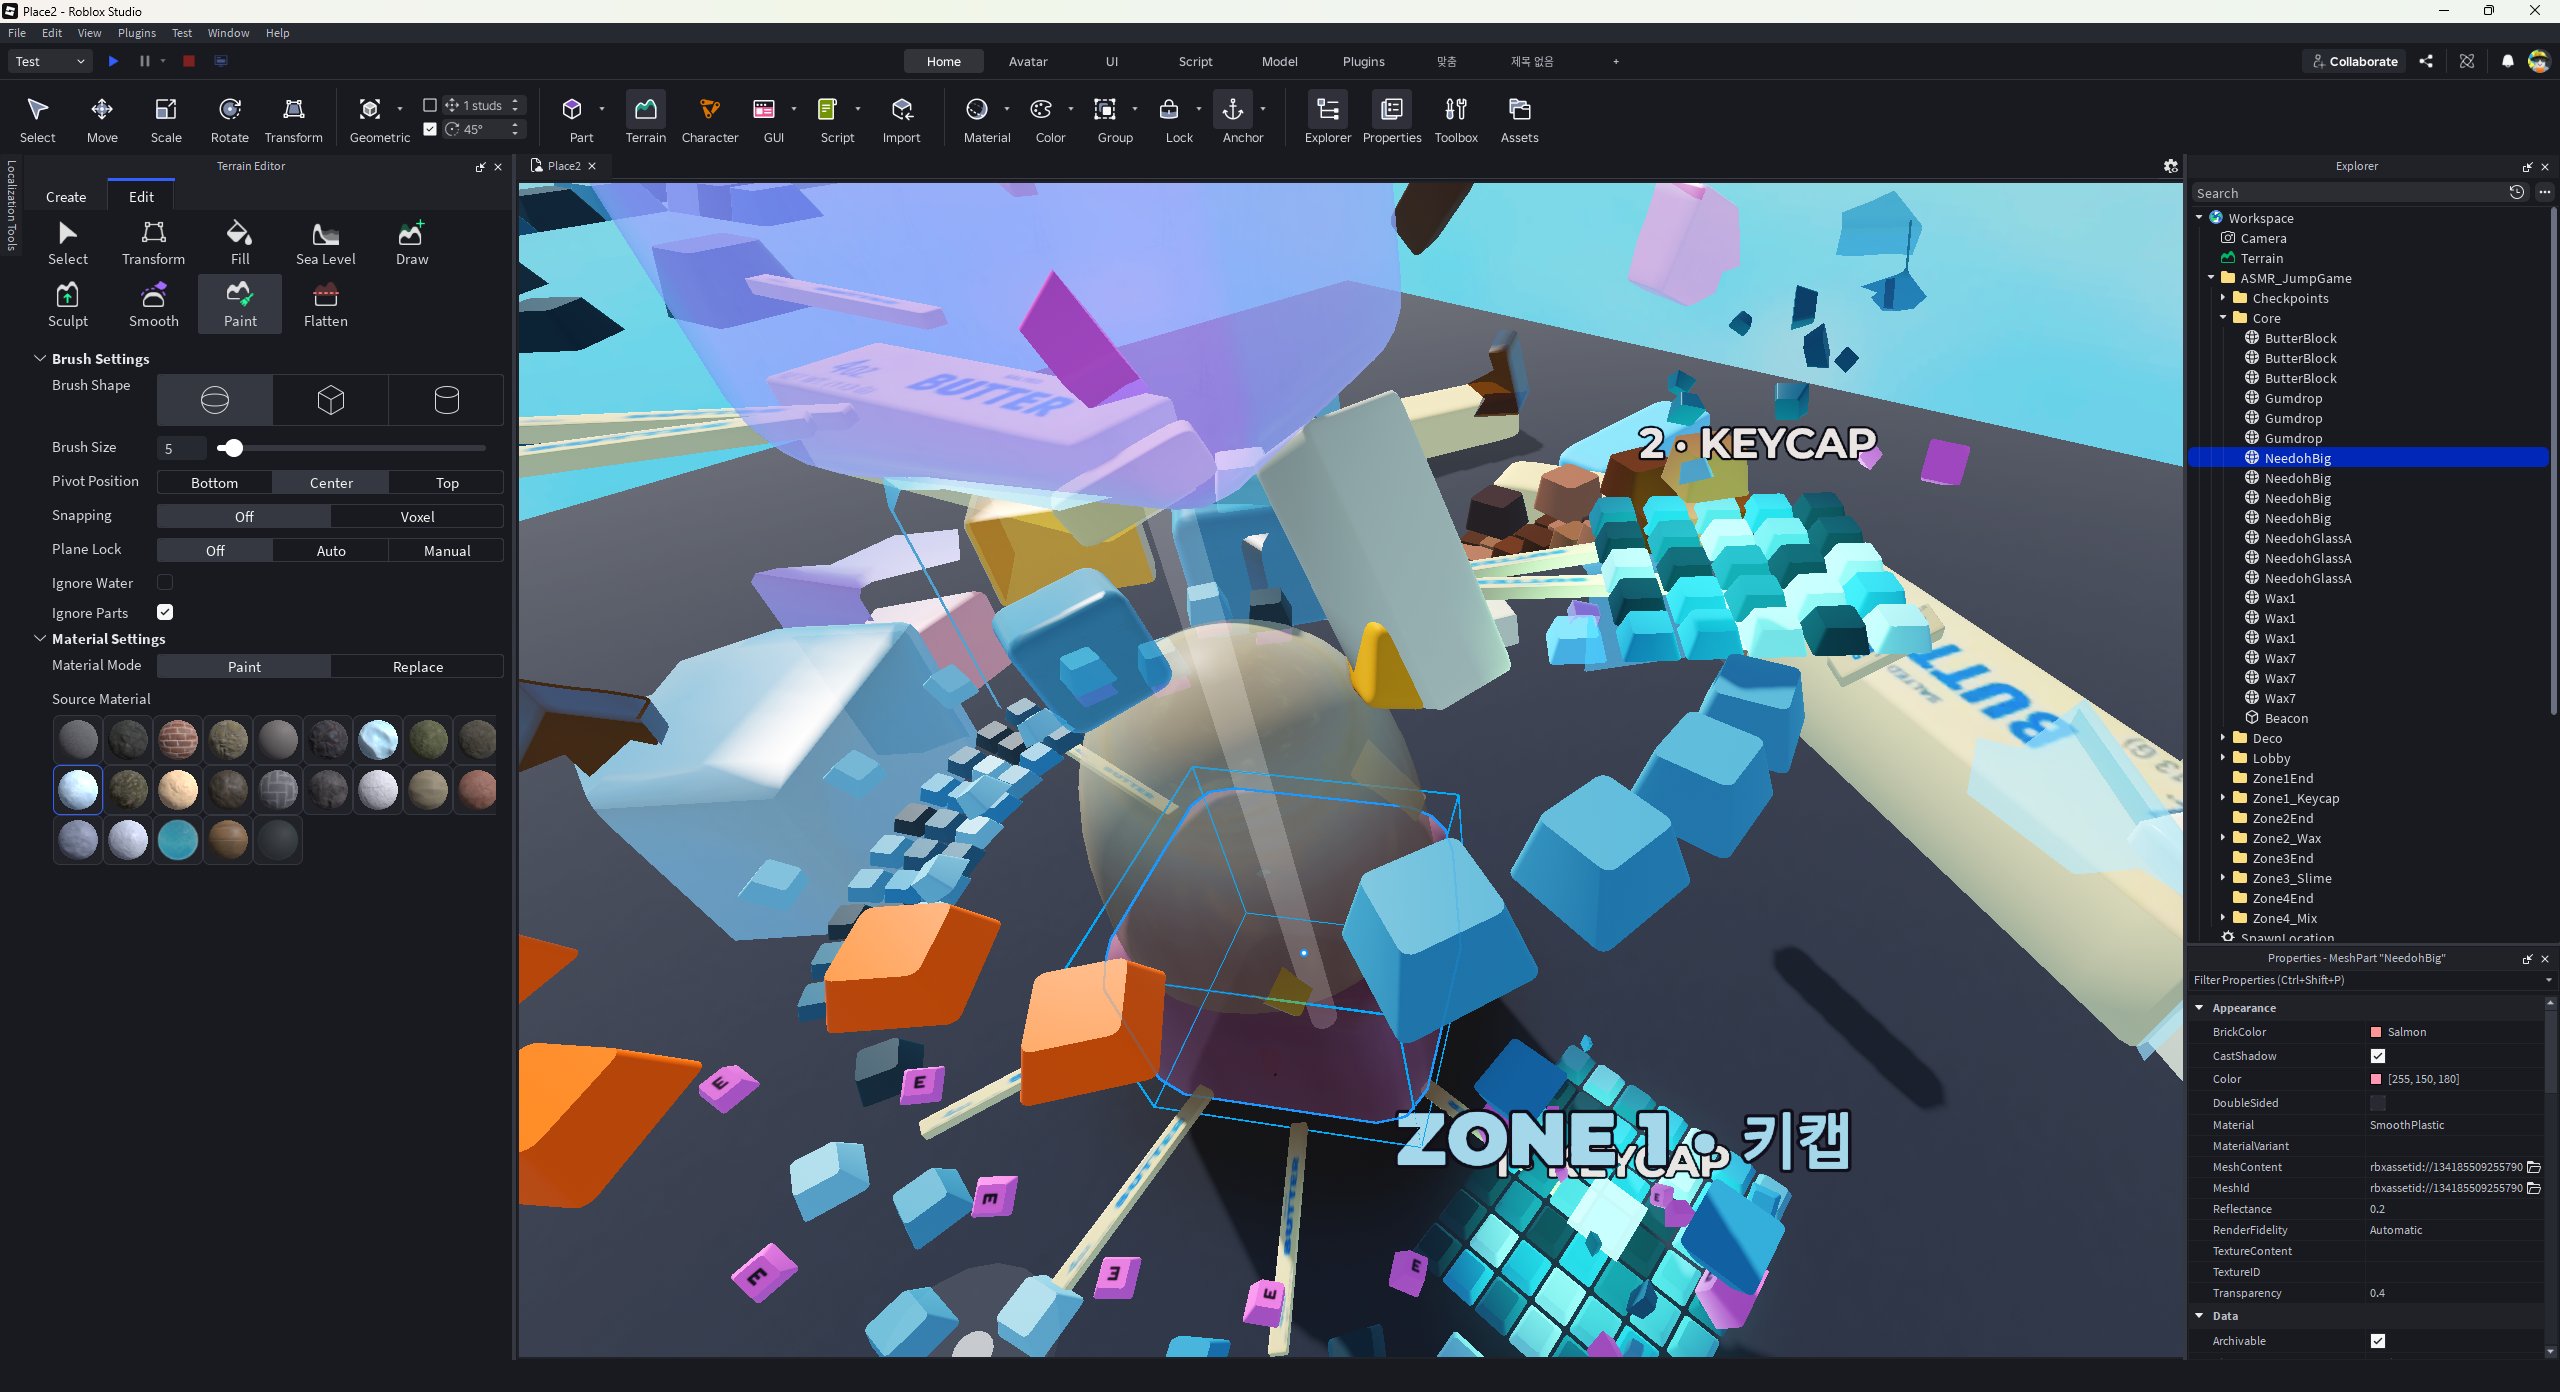Screen dimensions: 2560x1392
Task: Switch to Terrain Editor Create tab
Action: (66, 197)
